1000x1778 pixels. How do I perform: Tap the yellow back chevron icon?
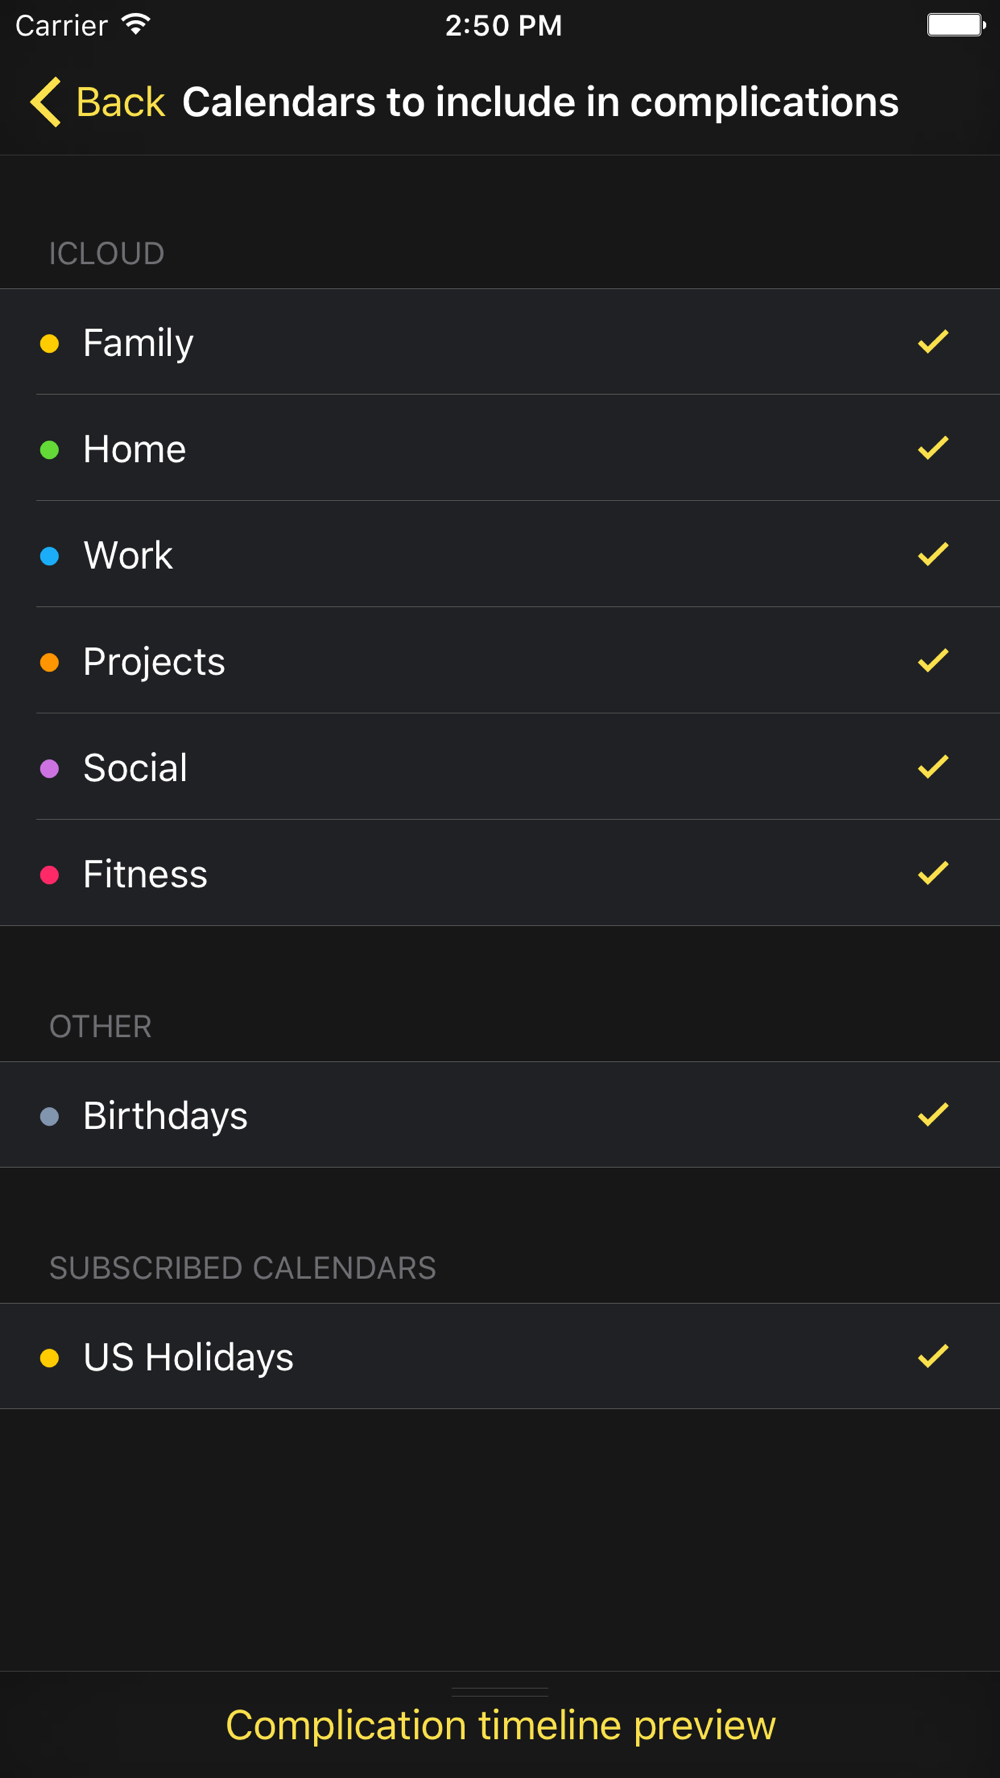(x=45, y=102)
